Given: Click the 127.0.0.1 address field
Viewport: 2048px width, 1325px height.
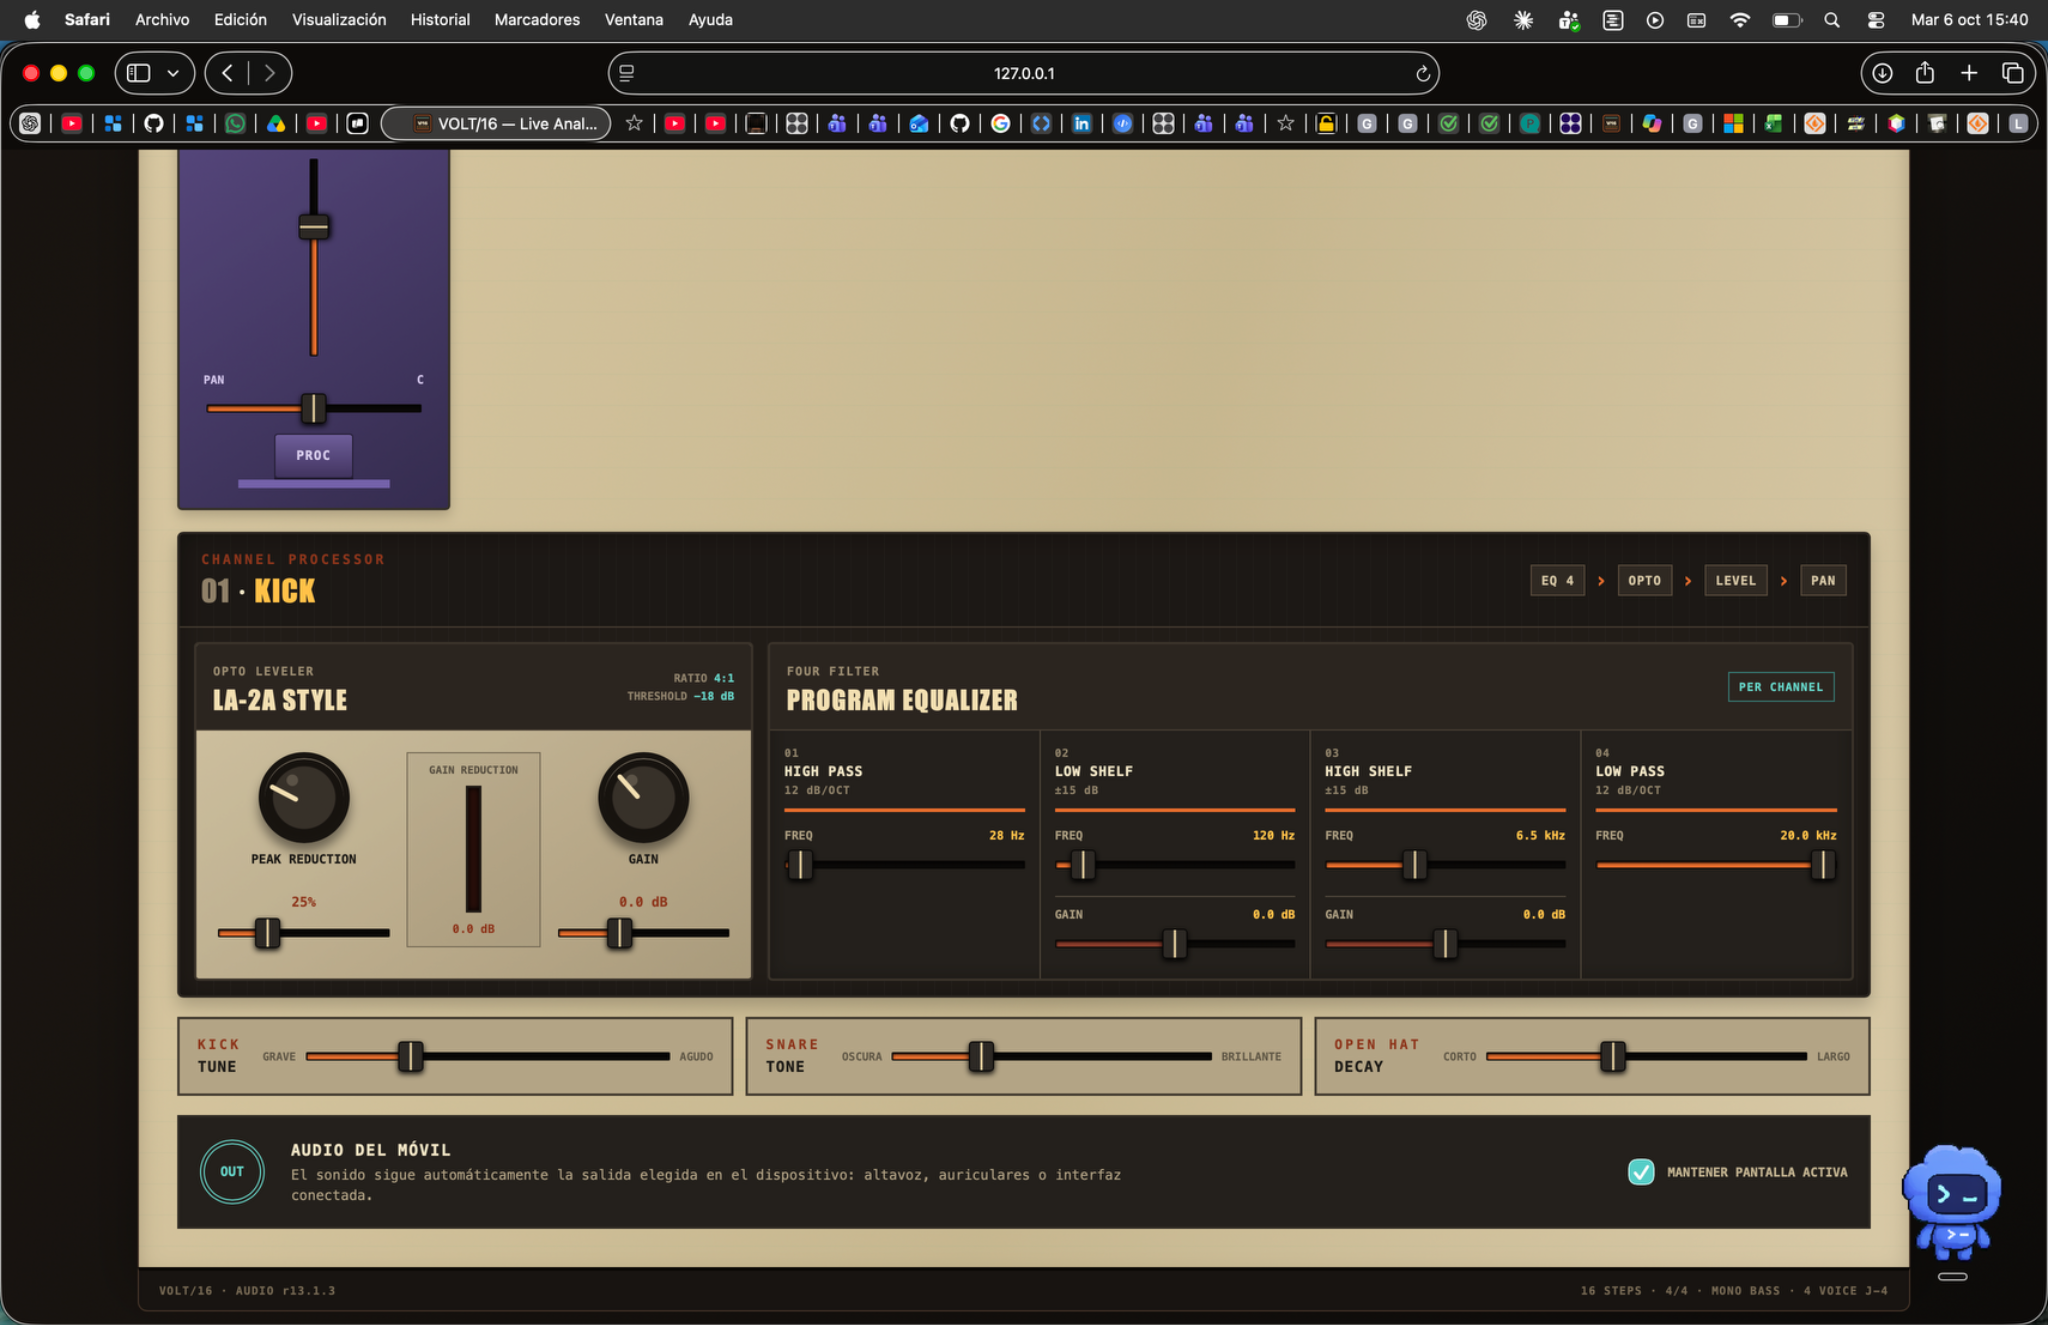Looking at the screenshot, I should pyautogui.click(x=1023, y=73).
